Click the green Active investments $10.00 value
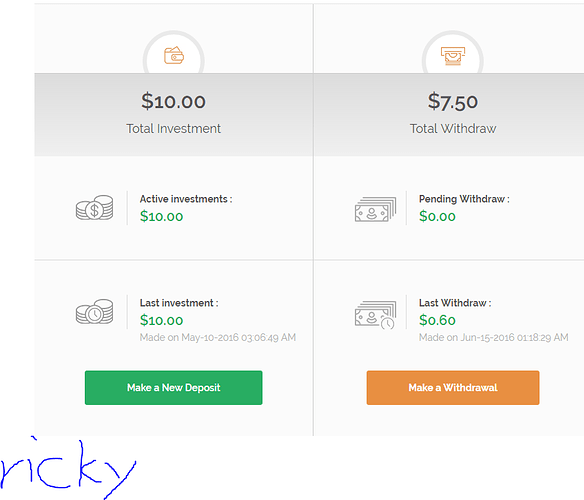 (162, 216)
